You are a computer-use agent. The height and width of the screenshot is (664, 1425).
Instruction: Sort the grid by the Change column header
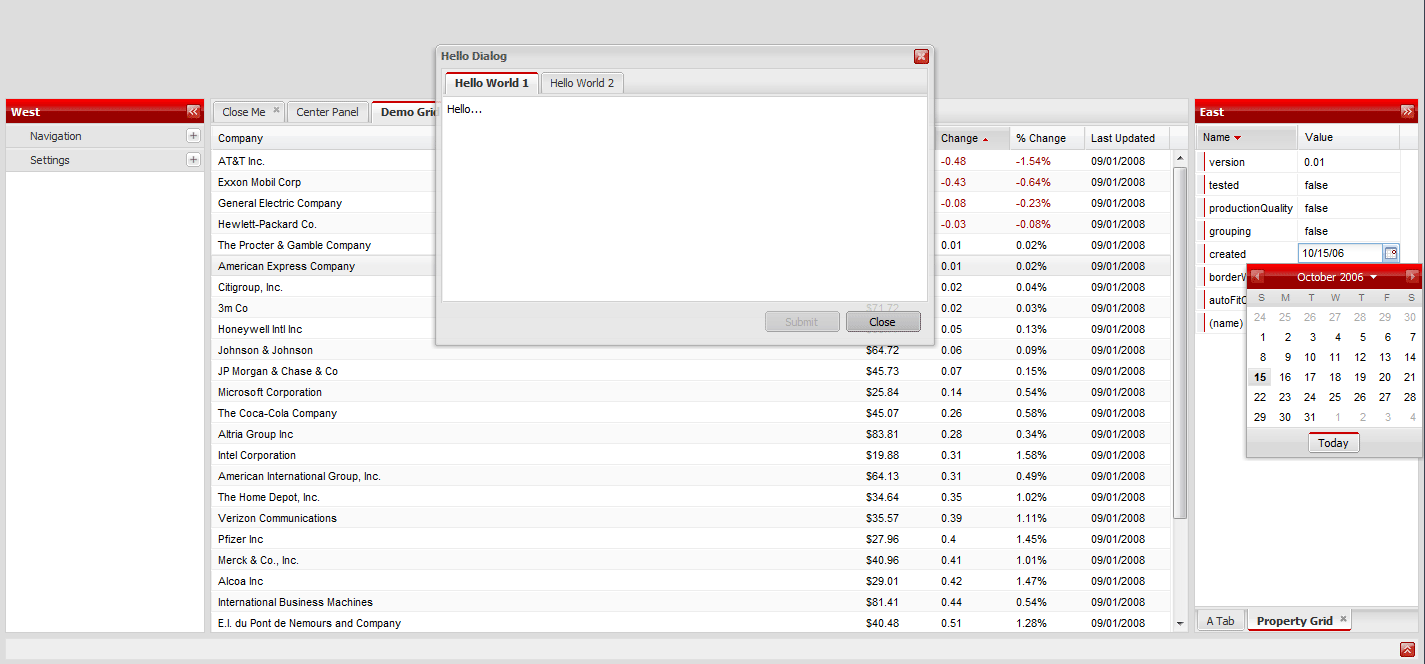(x=960, y=138)
